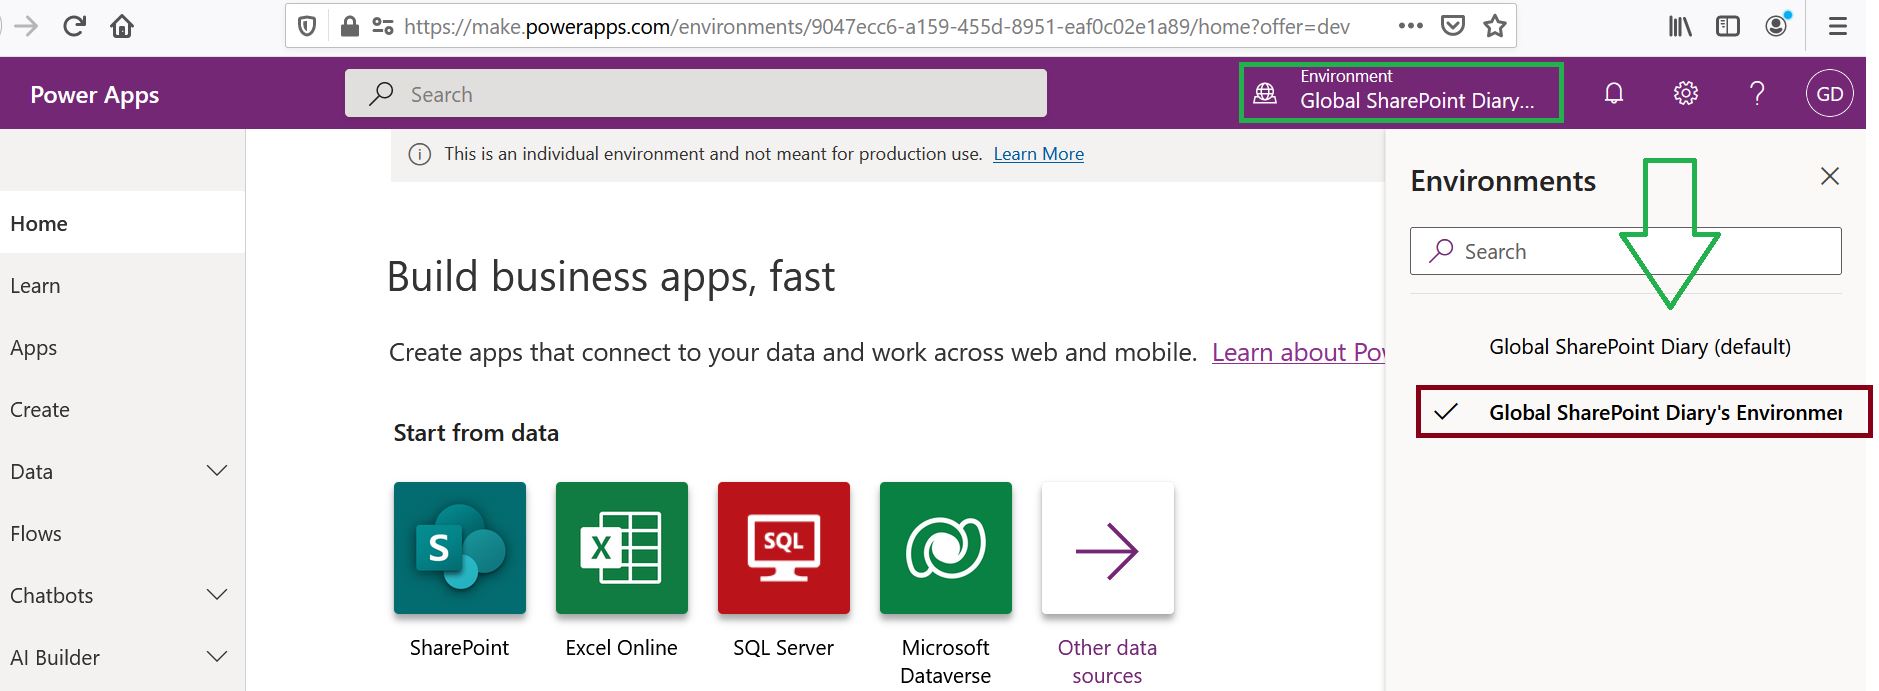Click the Other data sources label
Viewport: 1879px width, 691px height.
1108,661
